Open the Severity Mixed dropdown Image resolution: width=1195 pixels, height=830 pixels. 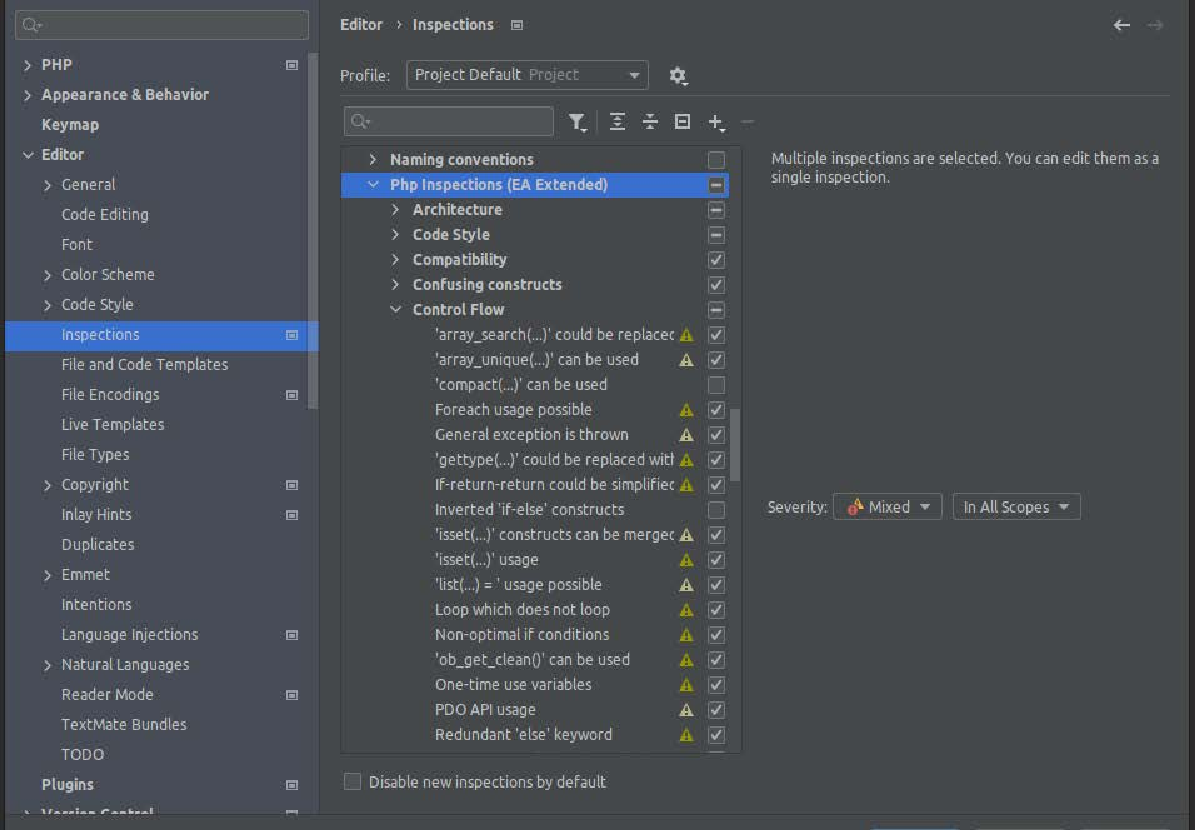click(888, 507)
